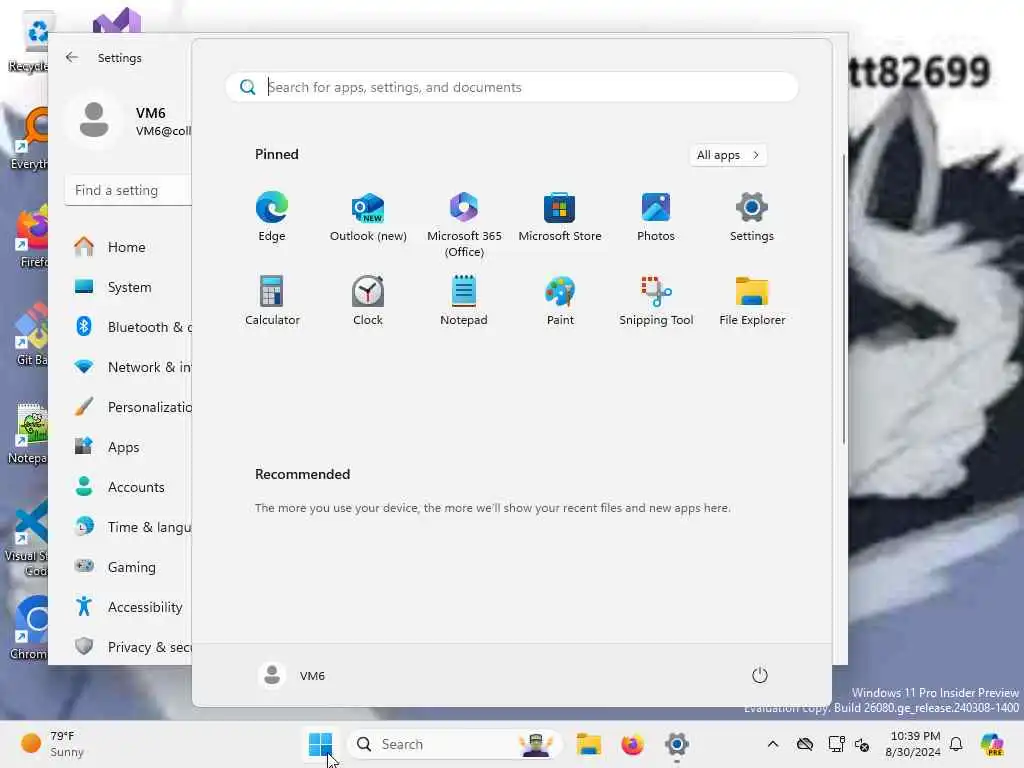
Task: Launch Outlook (new) pinned app
Action: pos(368,217)
